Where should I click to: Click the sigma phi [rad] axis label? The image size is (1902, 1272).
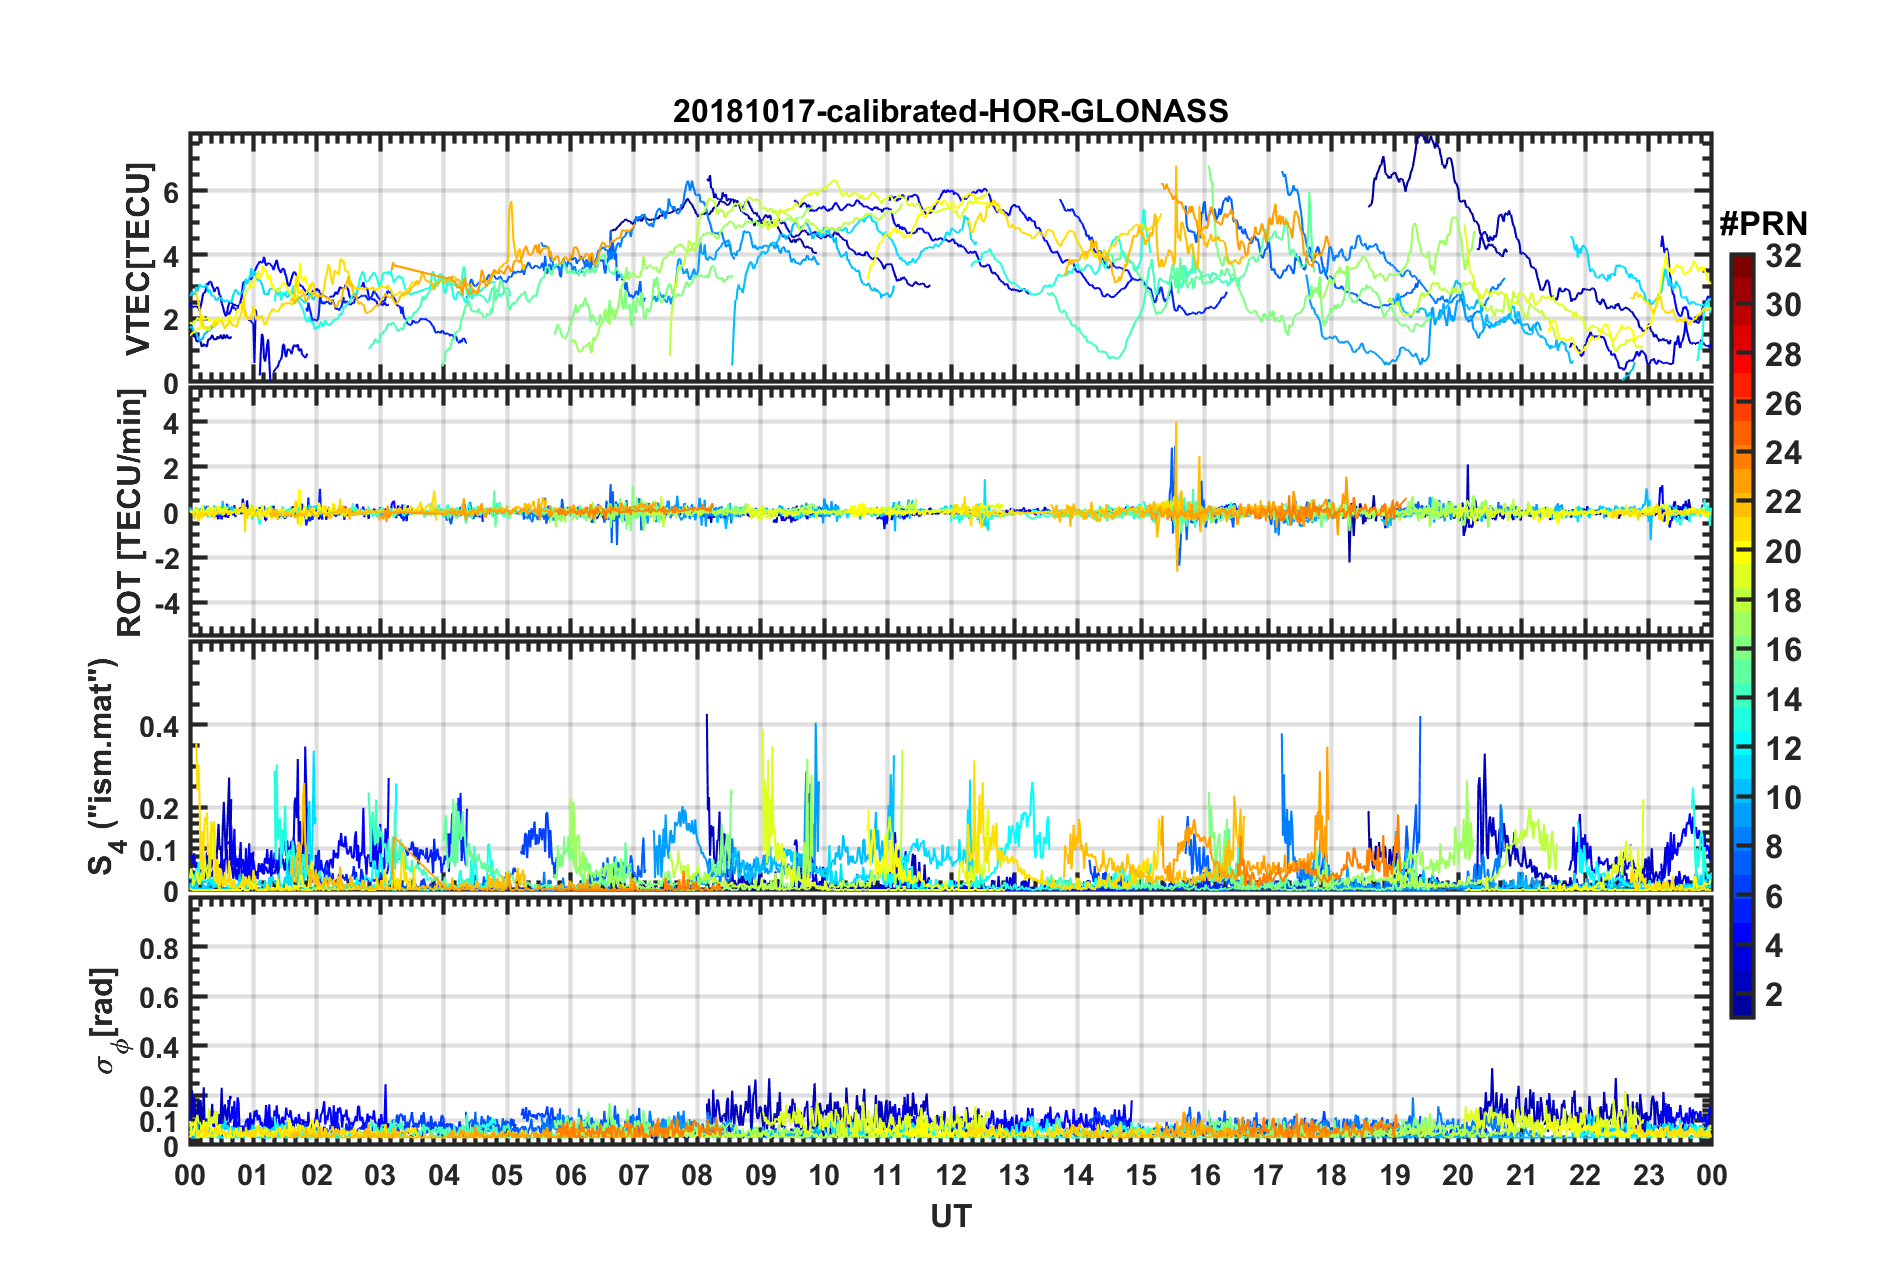106,1020
